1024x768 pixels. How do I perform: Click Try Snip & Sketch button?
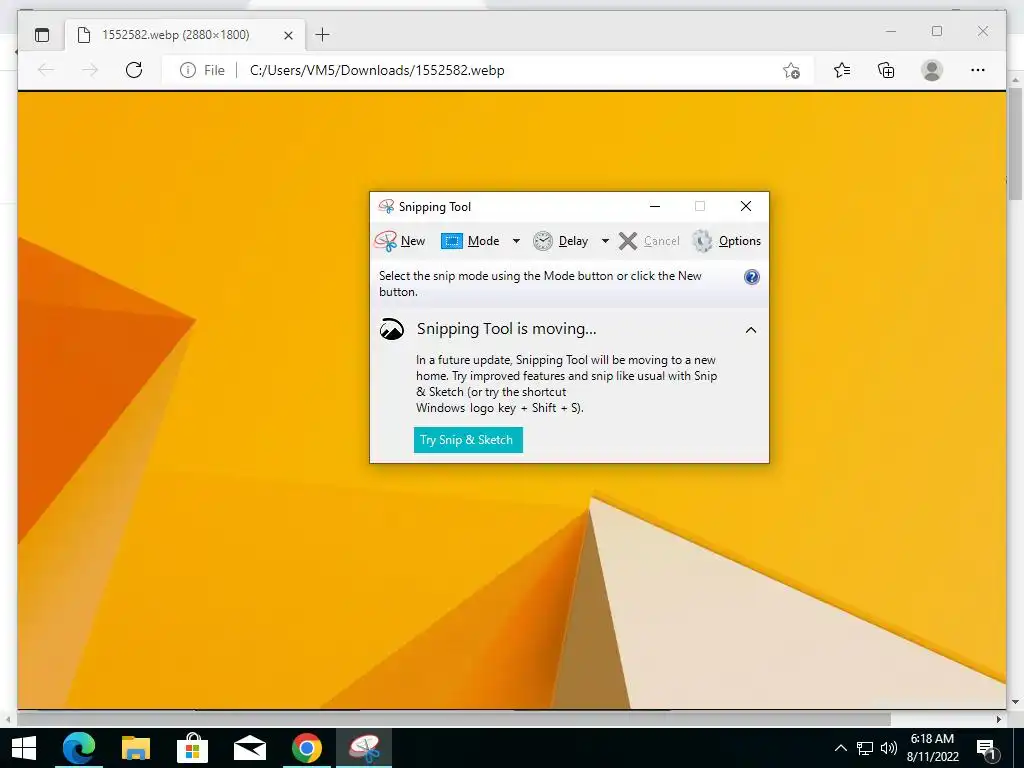tap(468, 440)
